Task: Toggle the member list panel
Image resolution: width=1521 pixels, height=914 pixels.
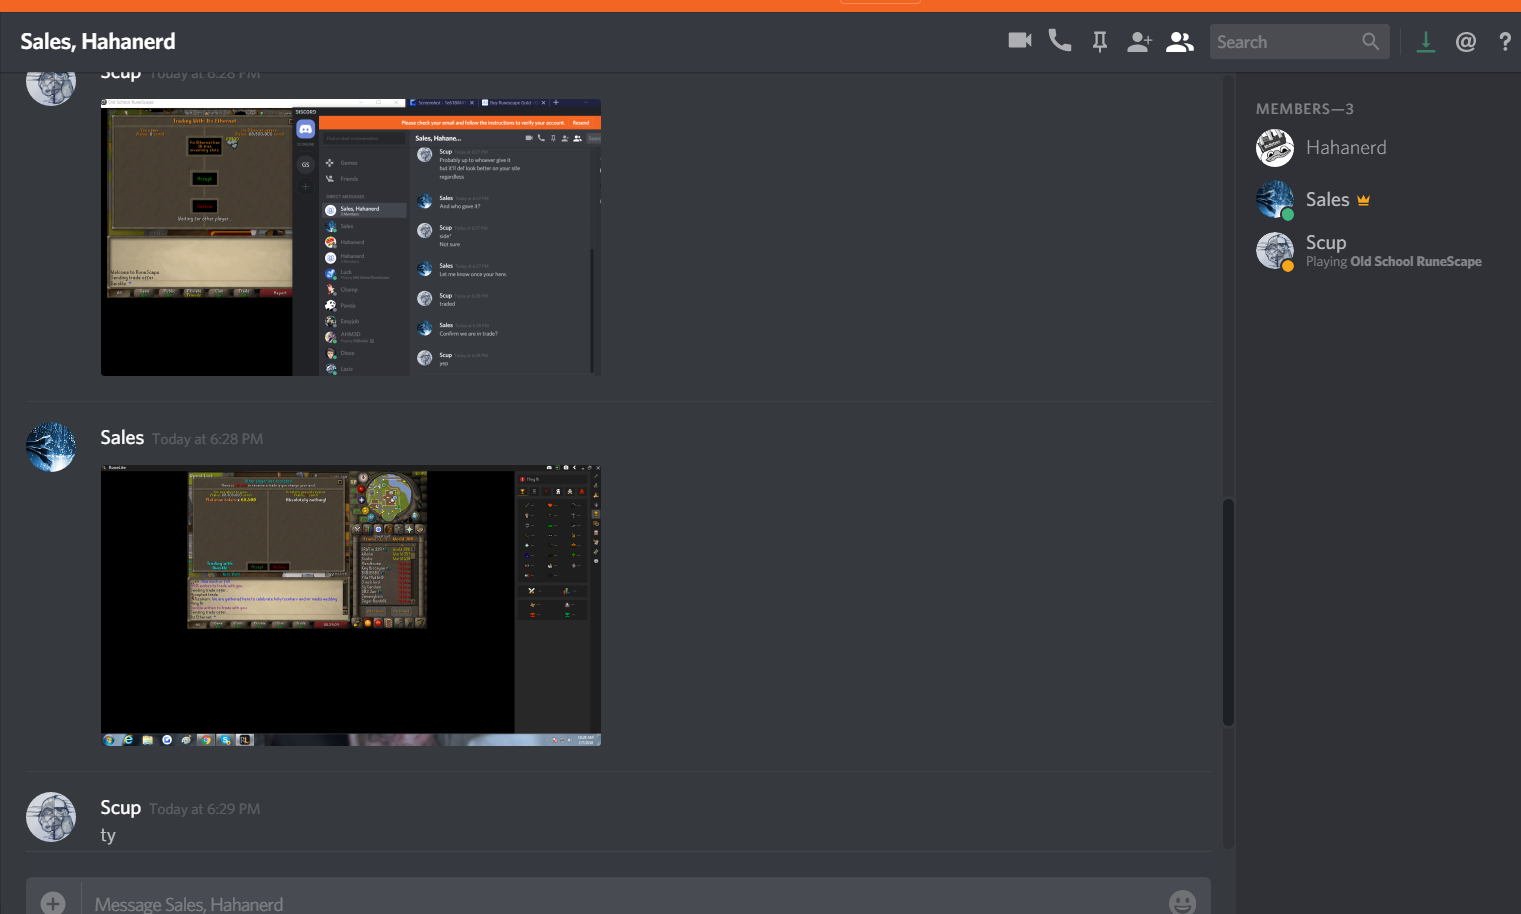Action: [1180, 42]
